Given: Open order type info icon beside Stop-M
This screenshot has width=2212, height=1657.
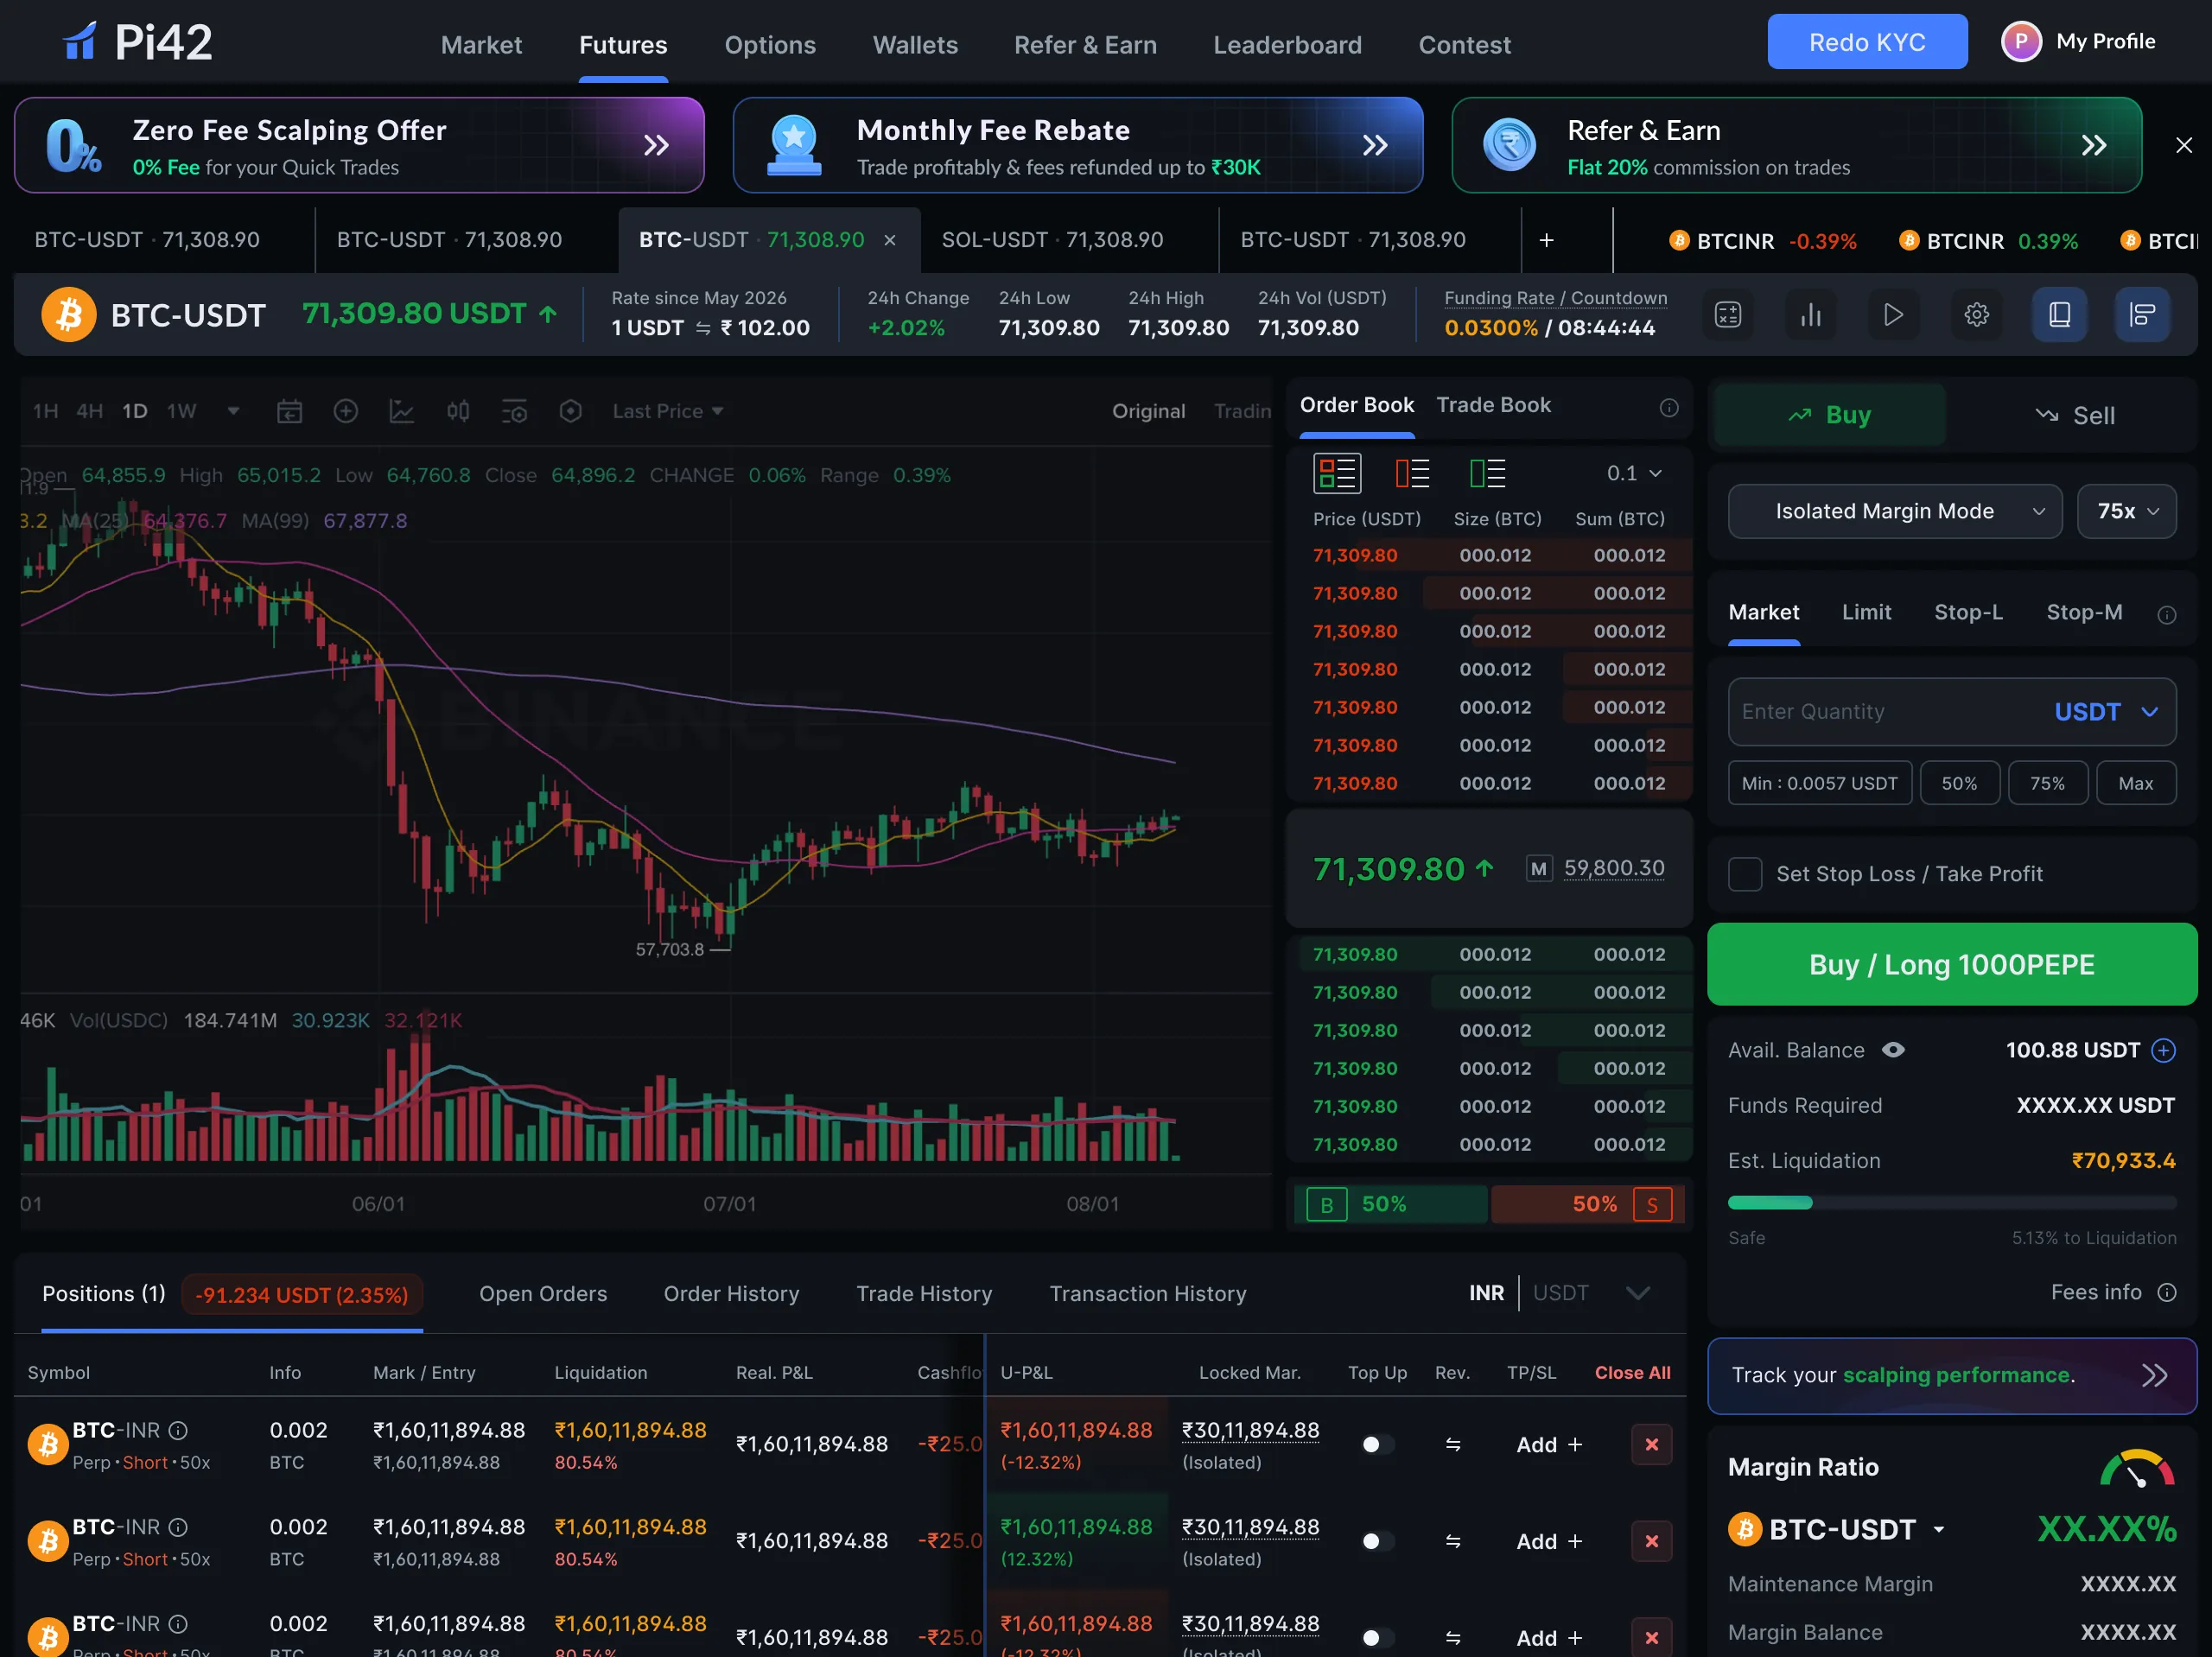Looking at the screenshot, I should pyautogui.click(x=2166, y=614).
